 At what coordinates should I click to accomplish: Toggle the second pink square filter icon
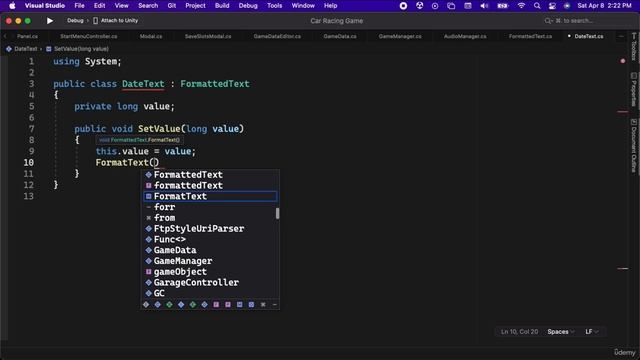pyautogui.click(x=228, y=304)
